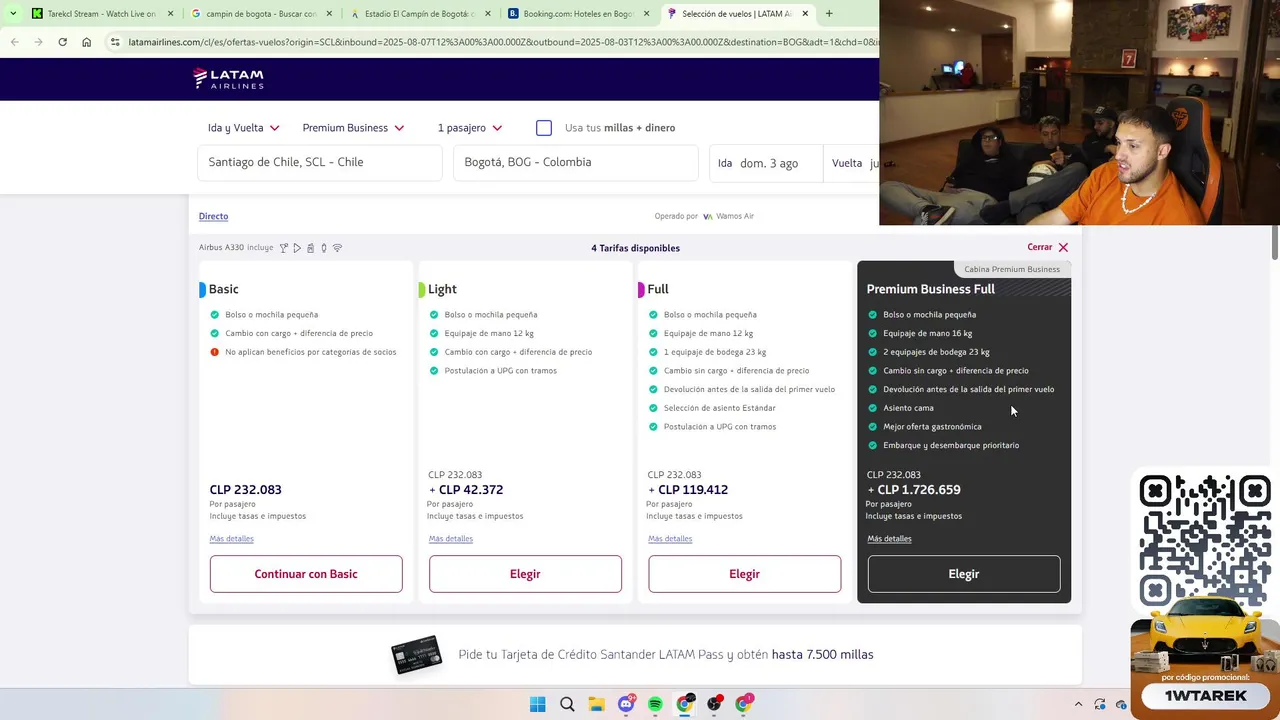Open Windows taskbar search

click(567, 704)
